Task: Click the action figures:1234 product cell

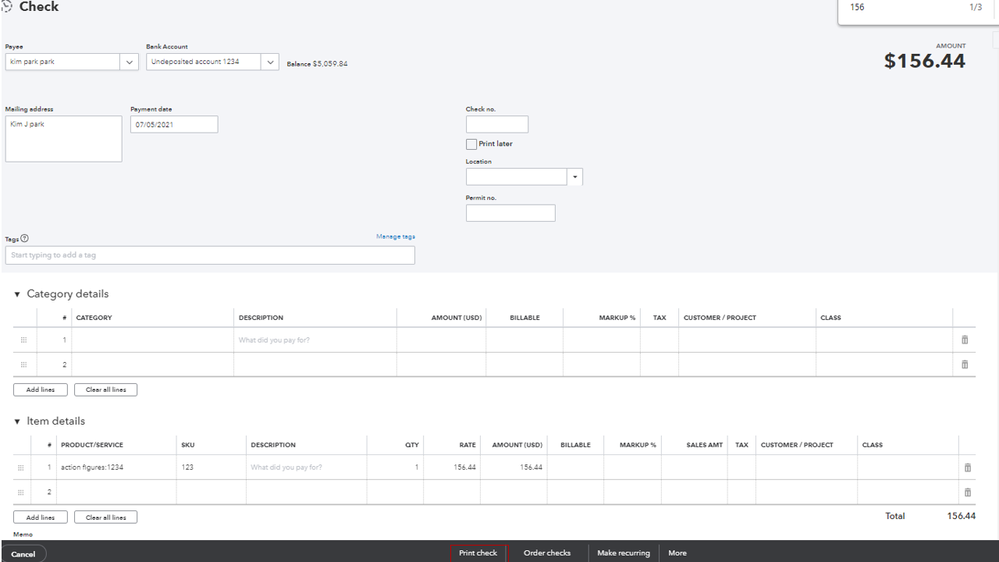Action: (116, 467)
